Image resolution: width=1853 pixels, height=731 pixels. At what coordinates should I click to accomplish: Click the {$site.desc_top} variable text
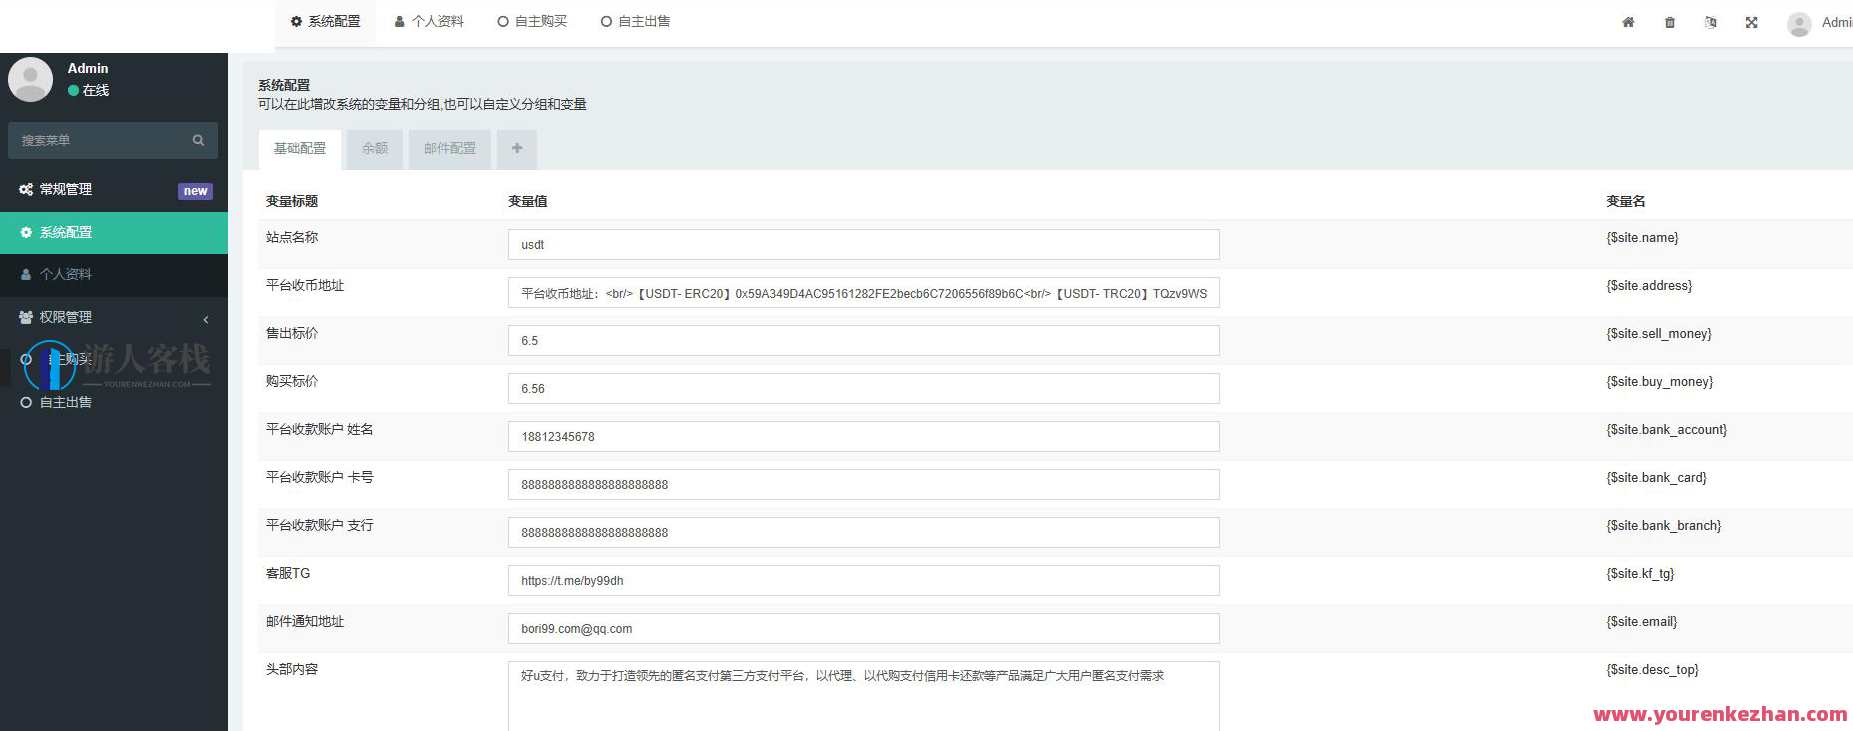tap(1653, 670)
